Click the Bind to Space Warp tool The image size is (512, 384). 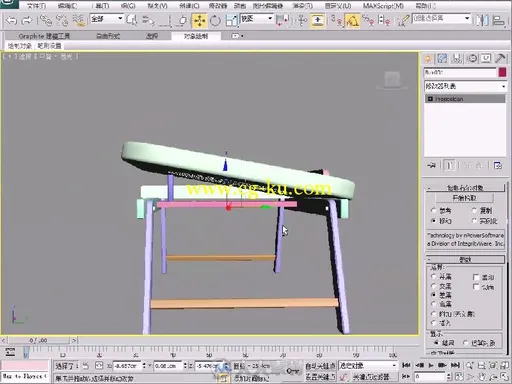(79, 21)
